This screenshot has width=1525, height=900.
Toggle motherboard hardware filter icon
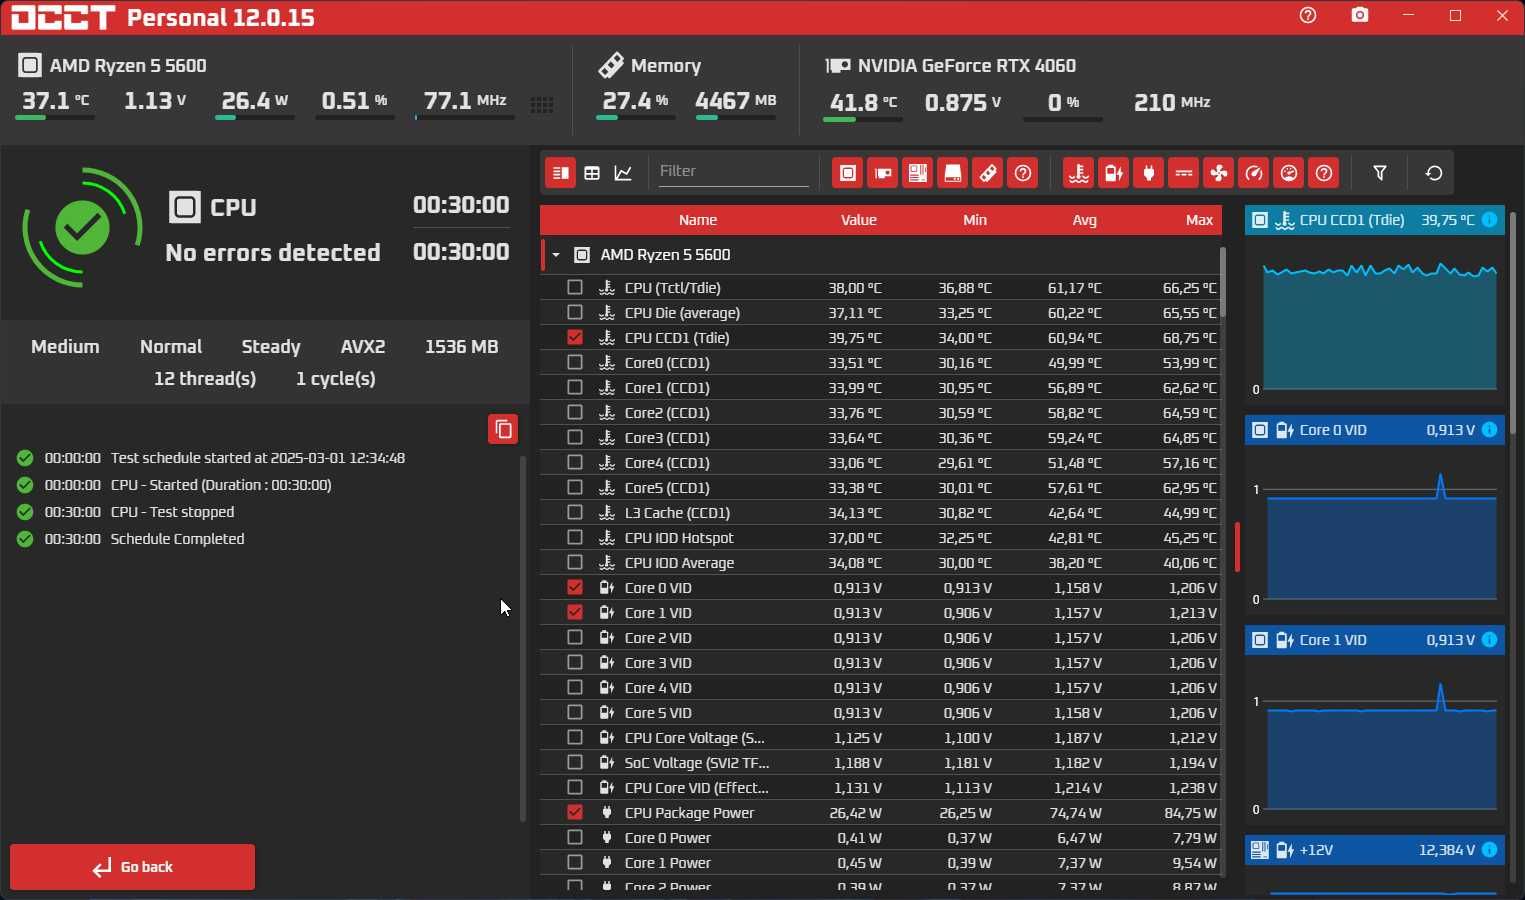(x=918, y=173)
